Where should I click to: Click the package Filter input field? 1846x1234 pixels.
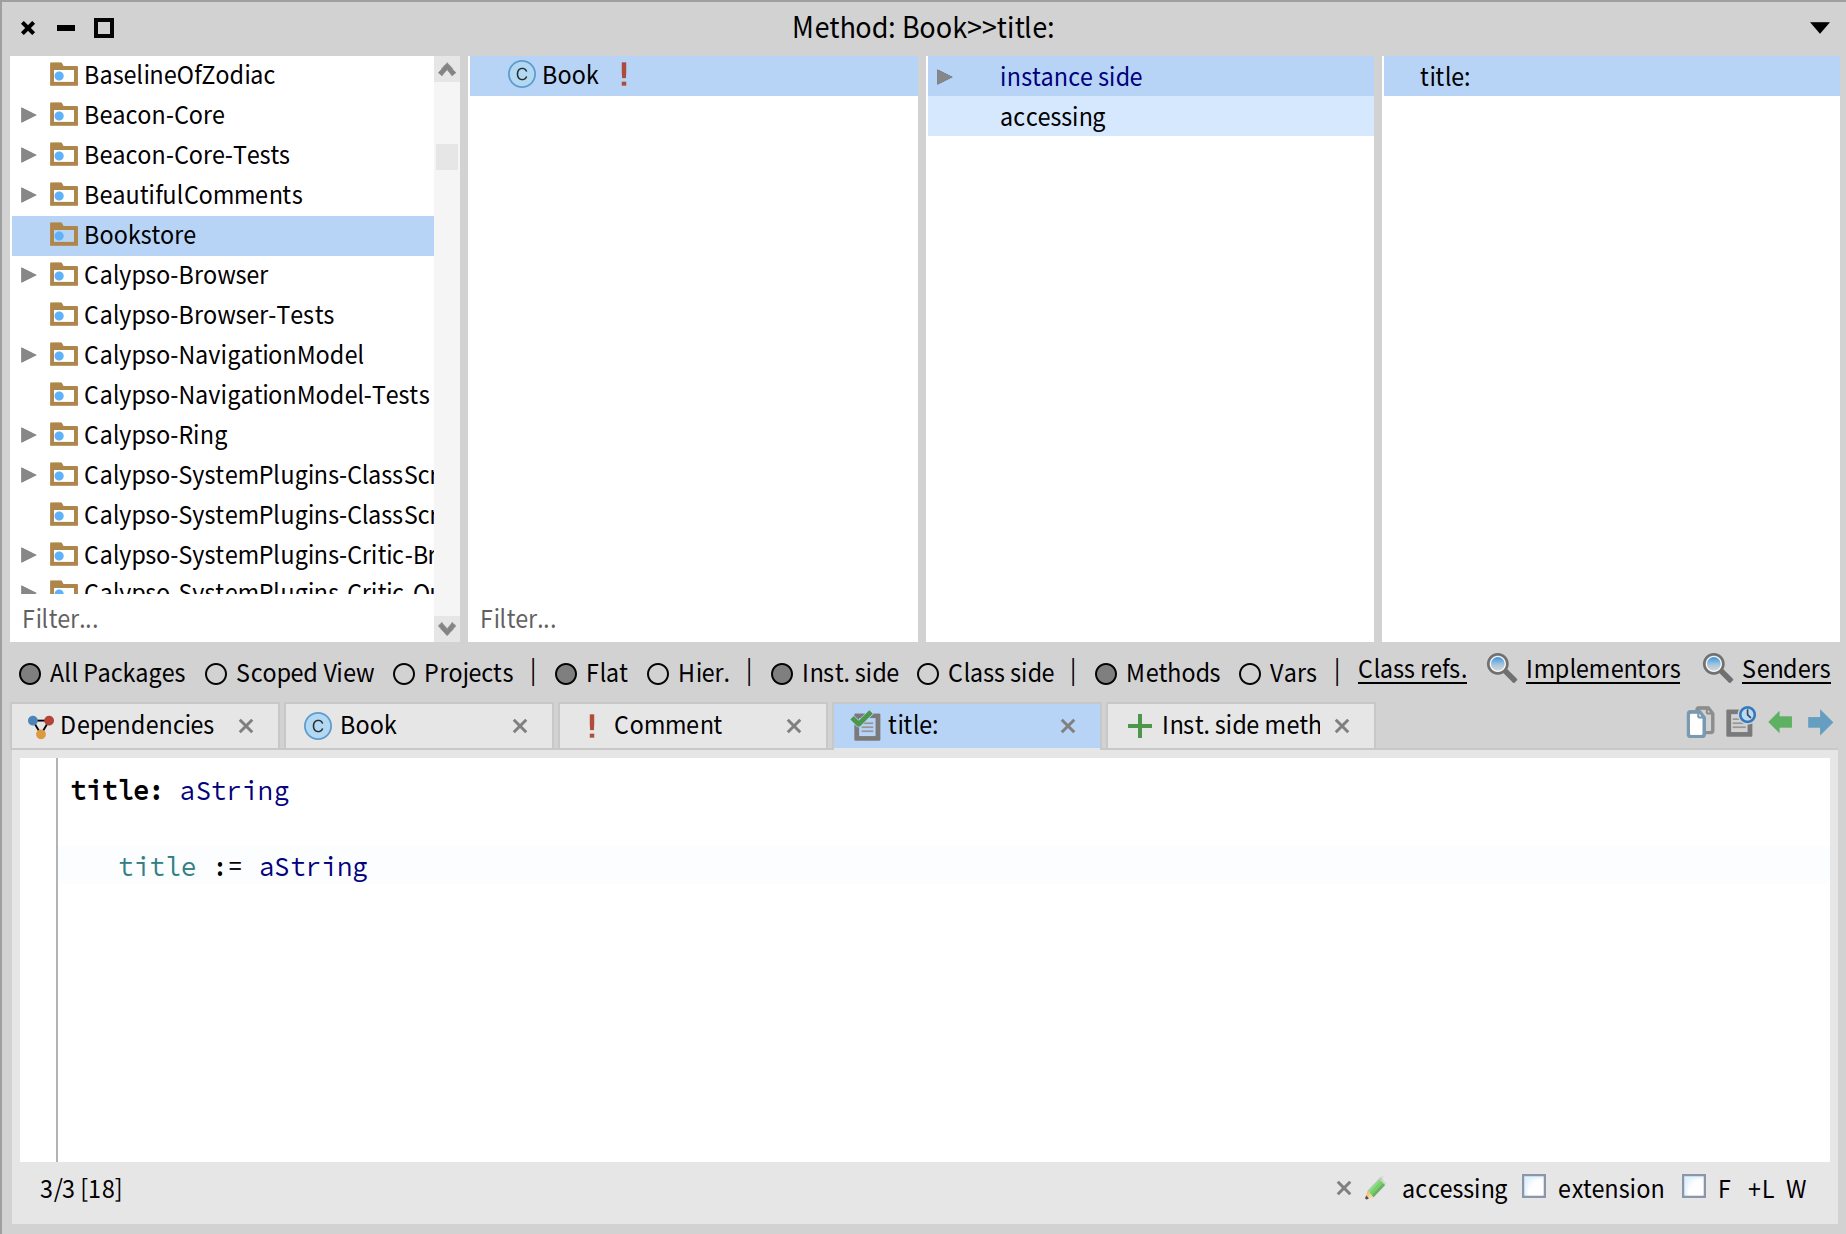tap(220, 619)
